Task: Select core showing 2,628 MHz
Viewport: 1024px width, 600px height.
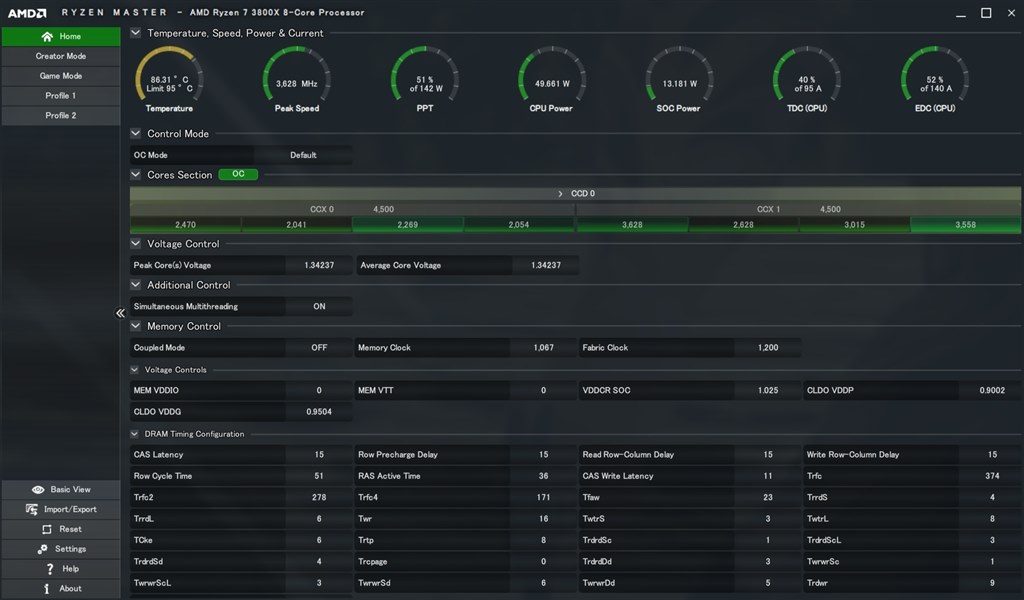Action: [x=743, y=225]
